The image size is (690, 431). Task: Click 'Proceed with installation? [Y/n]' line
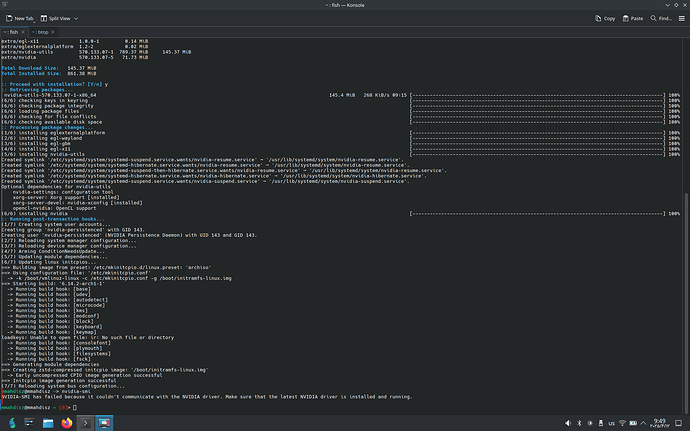[x=55, y=84]
